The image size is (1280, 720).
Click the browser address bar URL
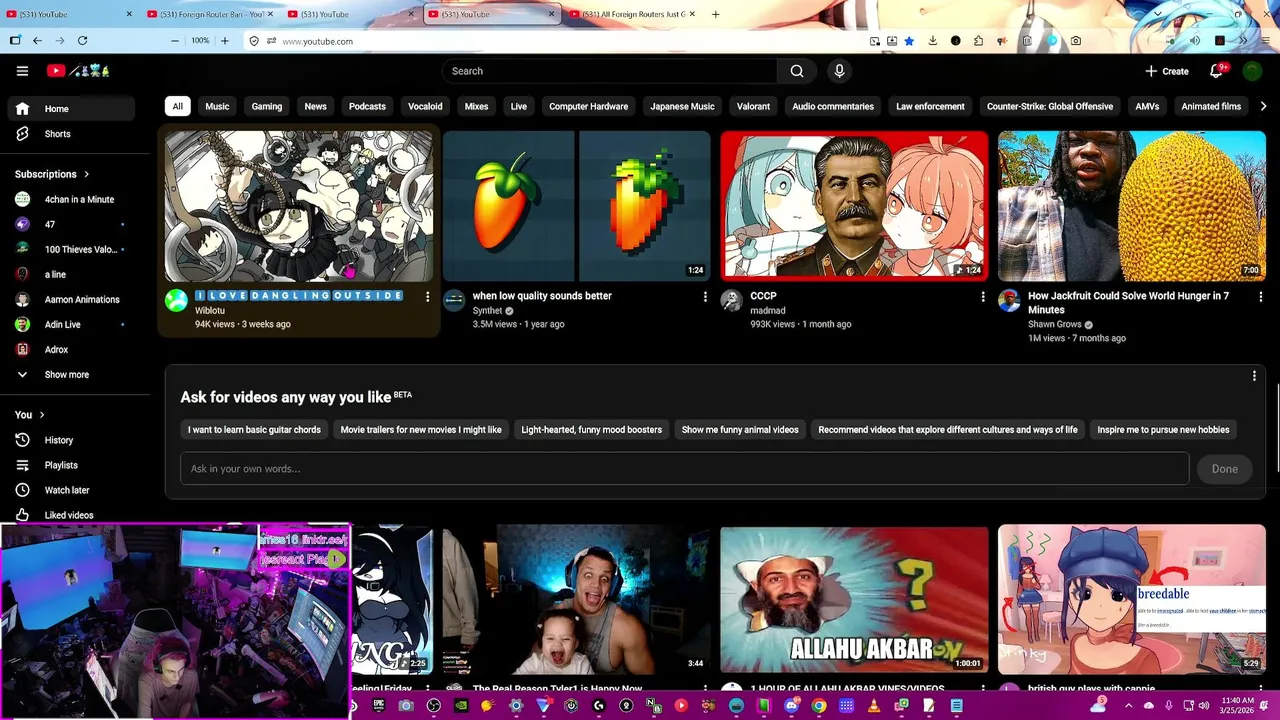(317, 41)
